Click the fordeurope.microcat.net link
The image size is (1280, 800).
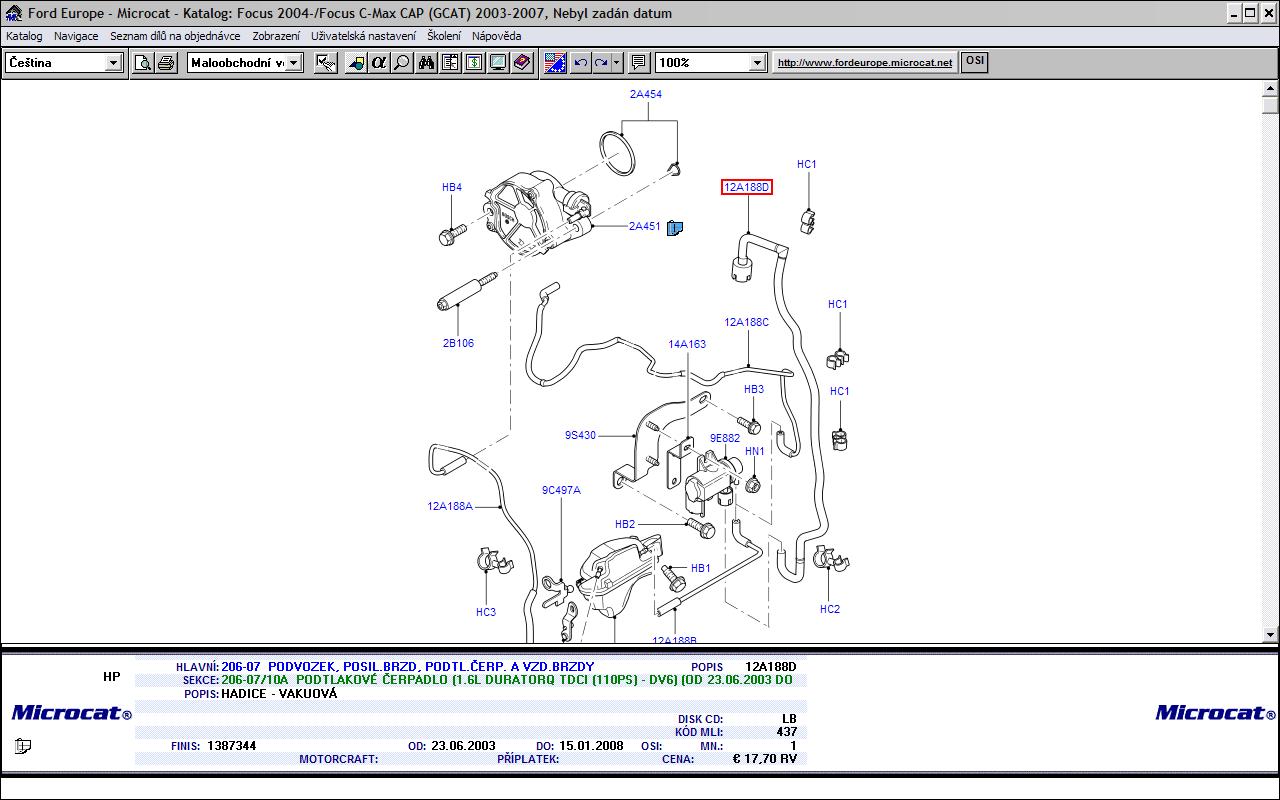click(865, 62)
